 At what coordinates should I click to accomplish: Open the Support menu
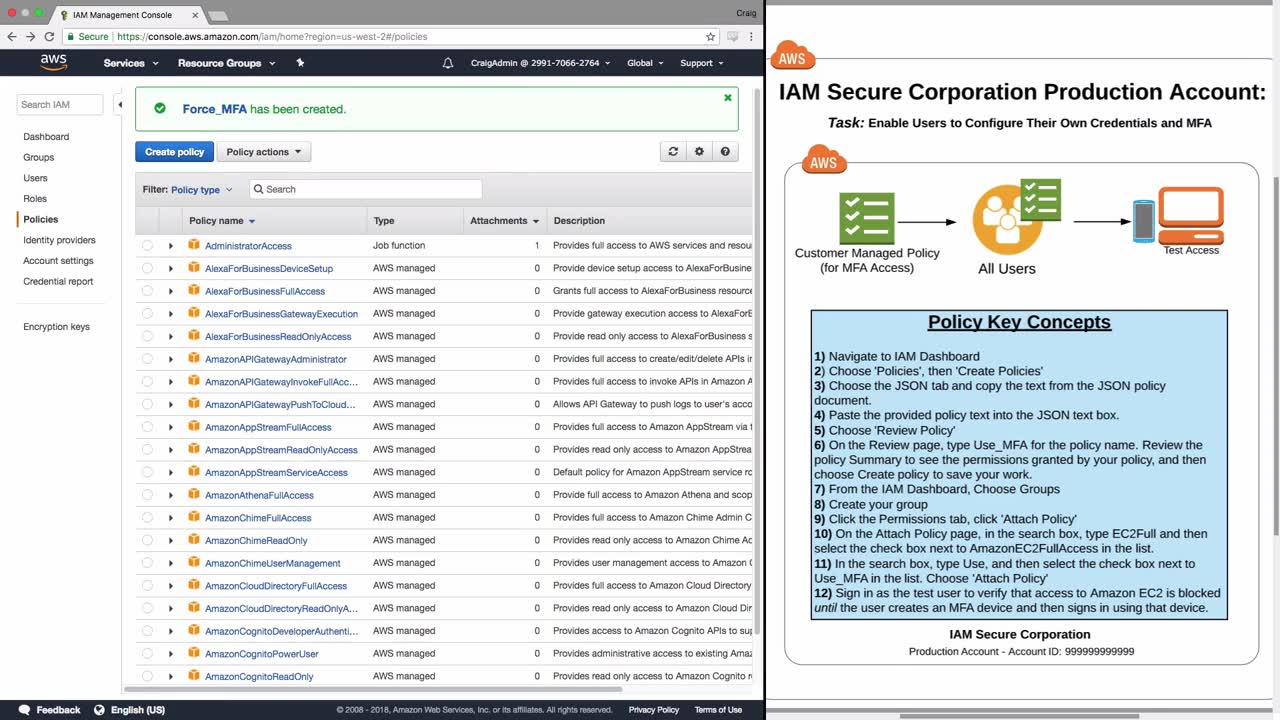point(702,63)
